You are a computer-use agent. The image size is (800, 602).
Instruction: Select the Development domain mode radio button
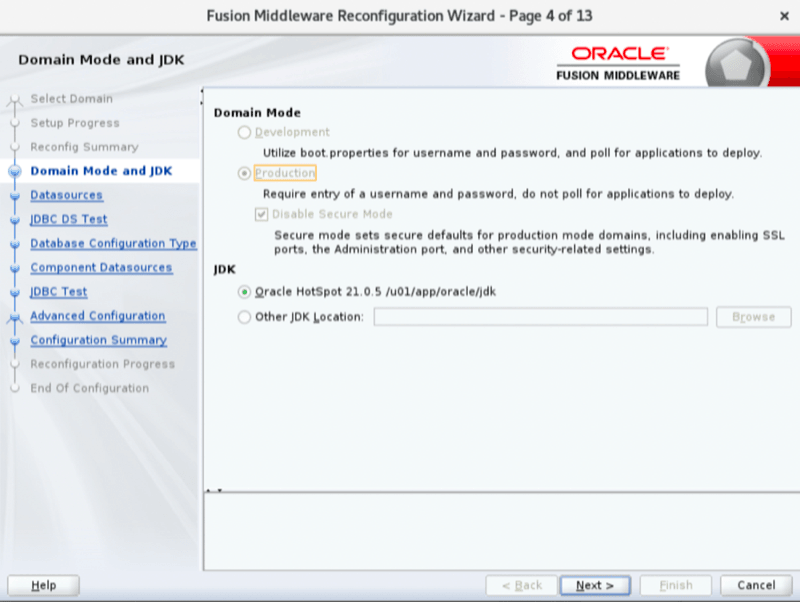244,133
